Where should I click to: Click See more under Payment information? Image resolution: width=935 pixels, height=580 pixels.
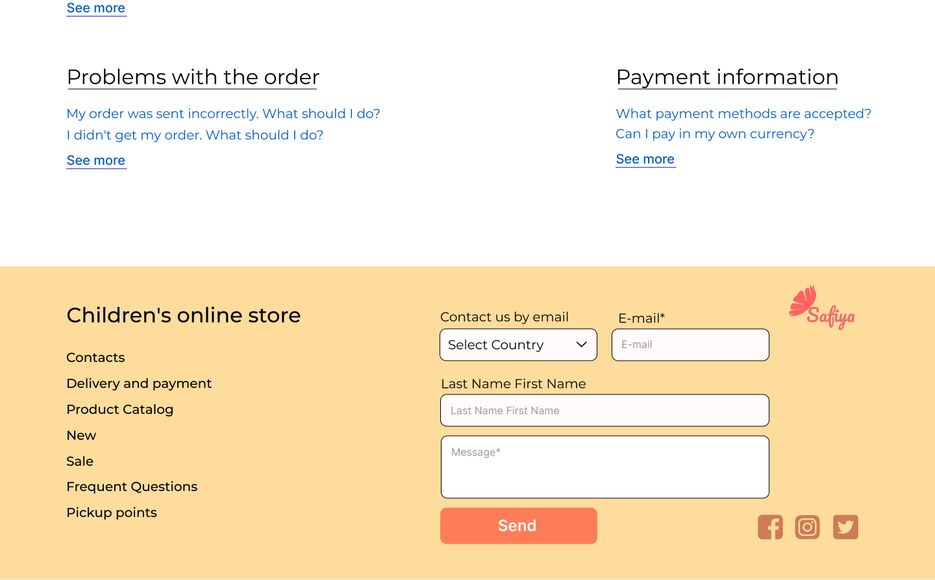[645, 159]
